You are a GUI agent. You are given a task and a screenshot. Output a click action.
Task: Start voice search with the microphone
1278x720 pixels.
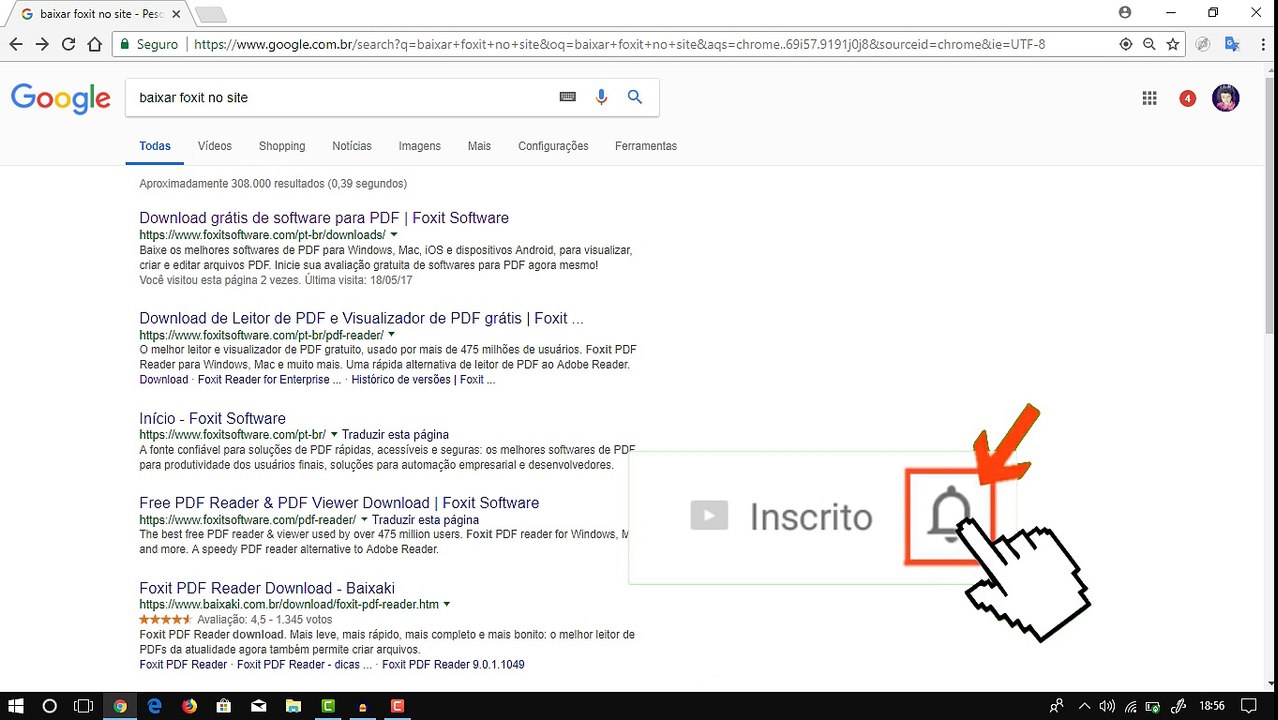point(601,97)
